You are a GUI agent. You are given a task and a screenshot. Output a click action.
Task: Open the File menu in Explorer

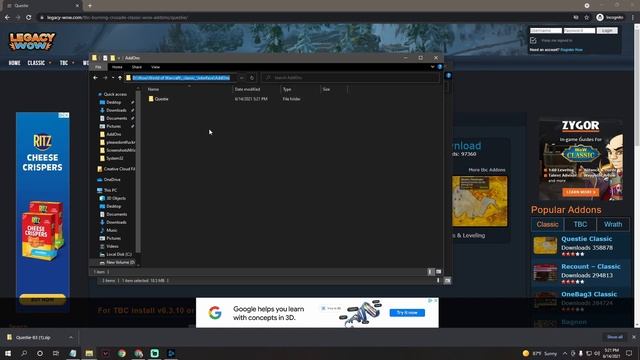98,67
